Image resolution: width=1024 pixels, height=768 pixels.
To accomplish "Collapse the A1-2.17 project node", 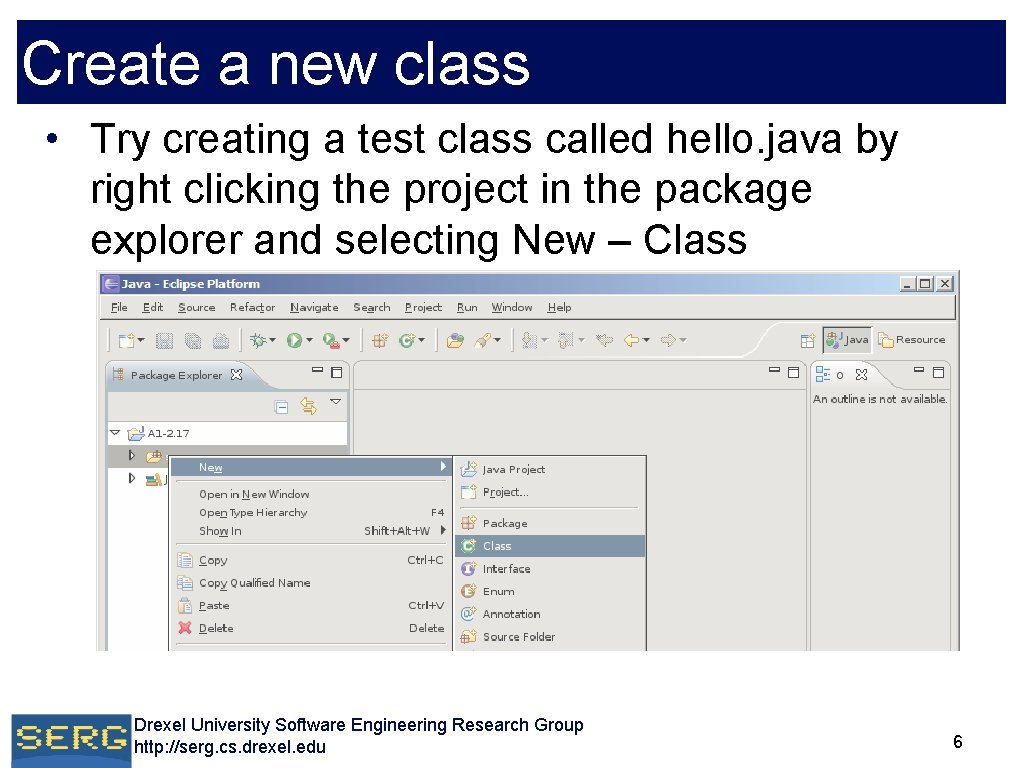I will point(116,432).
